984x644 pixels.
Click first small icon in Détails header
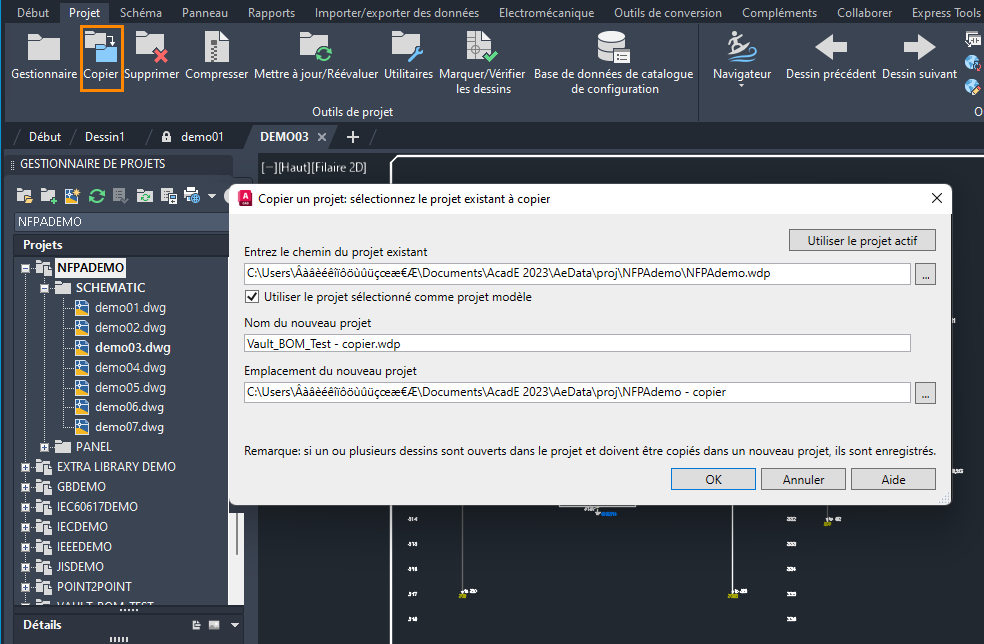click(196, 625)
